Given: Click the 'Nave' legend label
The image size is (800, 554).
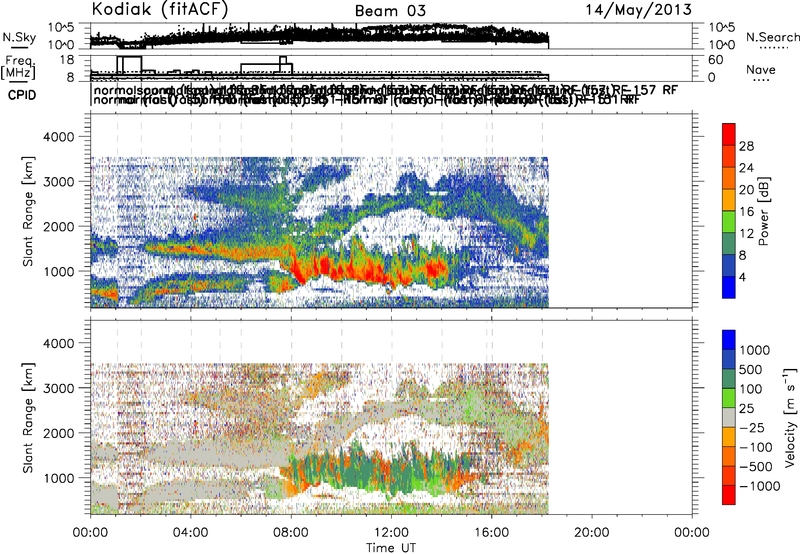Looking at the screenshot, I should point(761,70).
